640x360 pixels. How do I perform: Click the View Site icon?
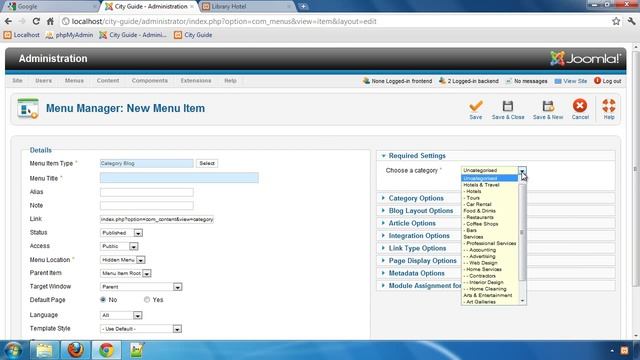point(558,81)
